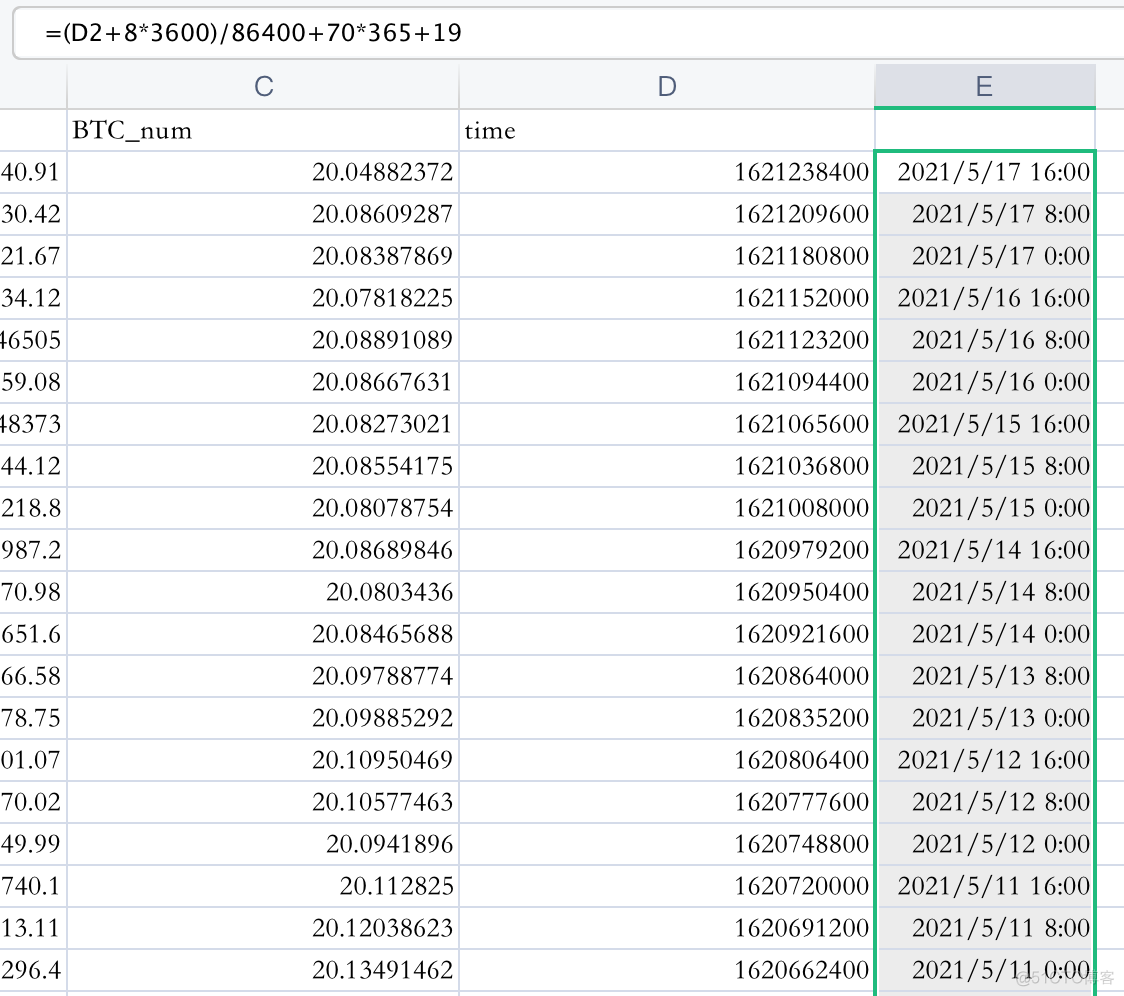The height and width of the screenshot is (996, 1124).
Task: Select timestamp cell 1620864000
Action: click(667, 676)
